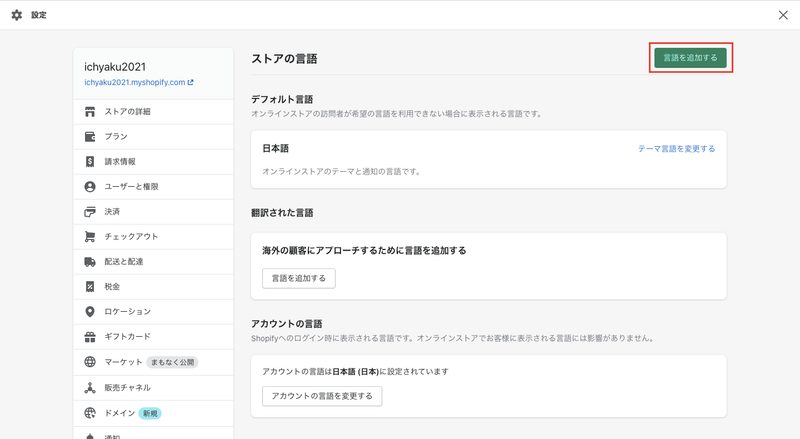Click the ichyaku2021 store name
Image resolution: width=800 pixels, height=439 pixels.
pos(115,67)
